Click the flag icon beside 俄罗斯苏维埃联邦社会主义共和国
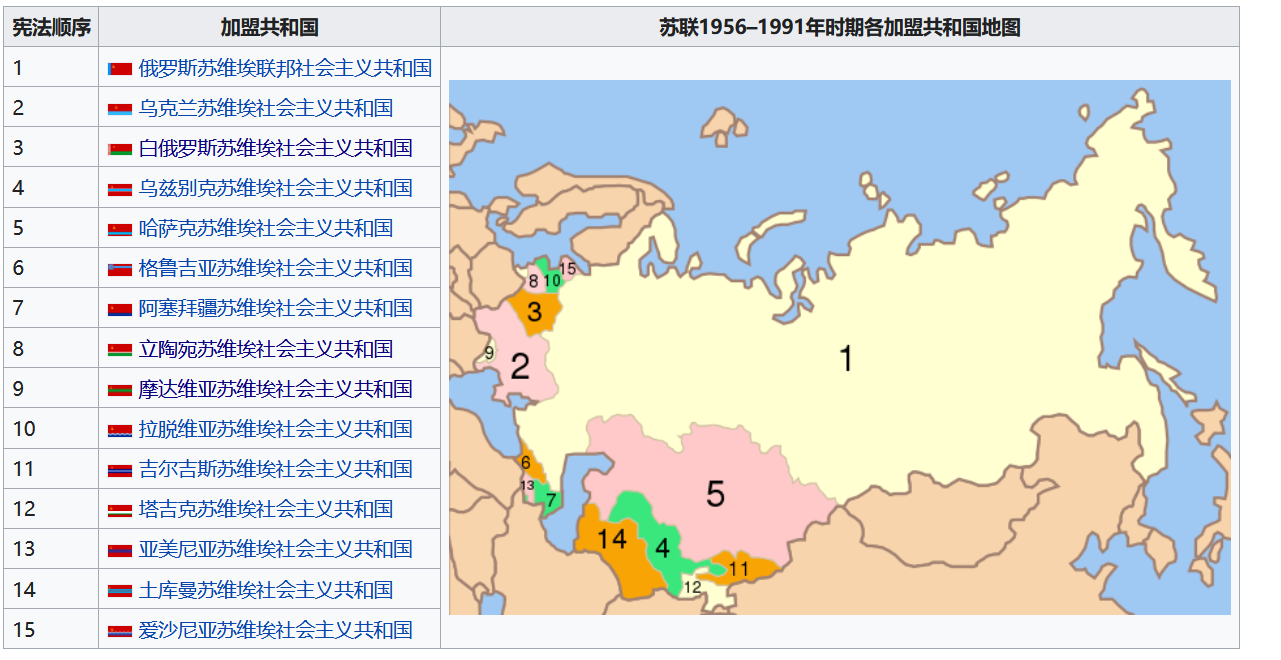This screenshot has width=1281, height=660. coord(120,69)
